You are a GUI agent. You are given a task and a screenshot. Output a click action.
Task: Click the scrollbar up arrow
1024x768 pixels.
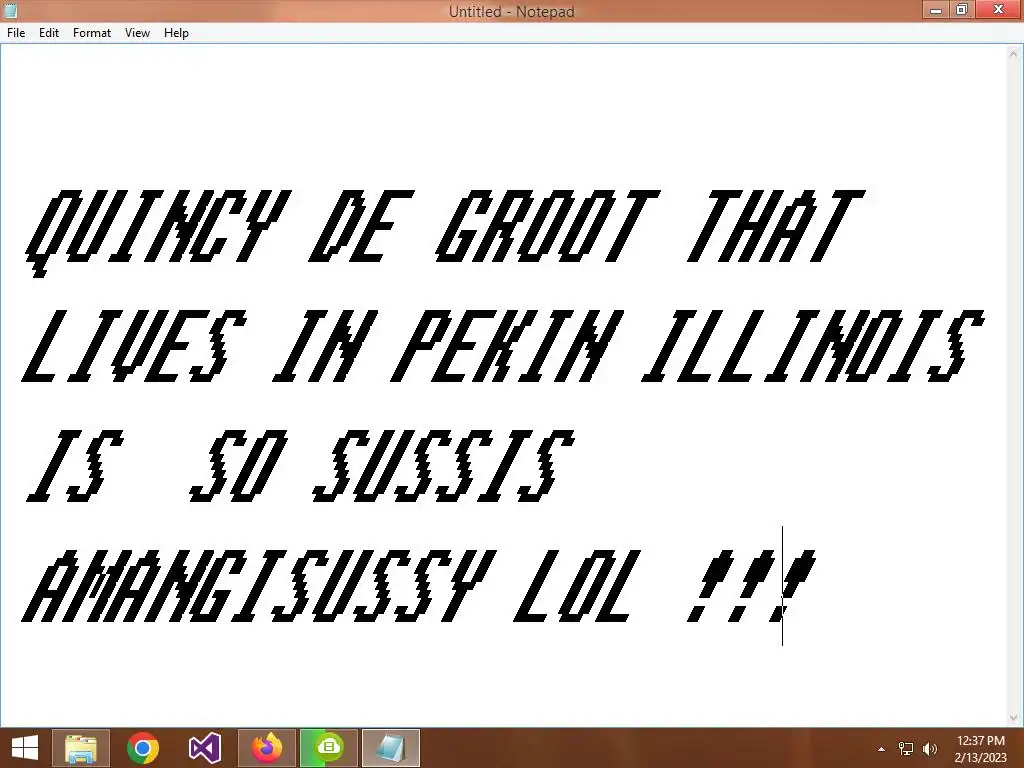click(1014, 54)
